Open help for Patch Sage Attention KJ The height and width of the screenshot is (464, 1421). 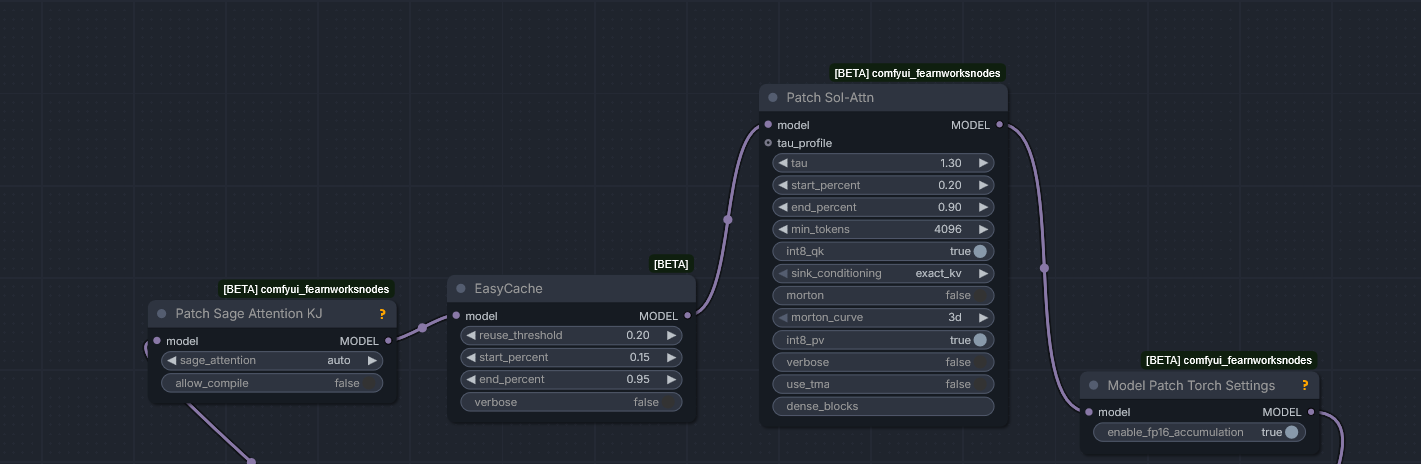click(382, 314)
